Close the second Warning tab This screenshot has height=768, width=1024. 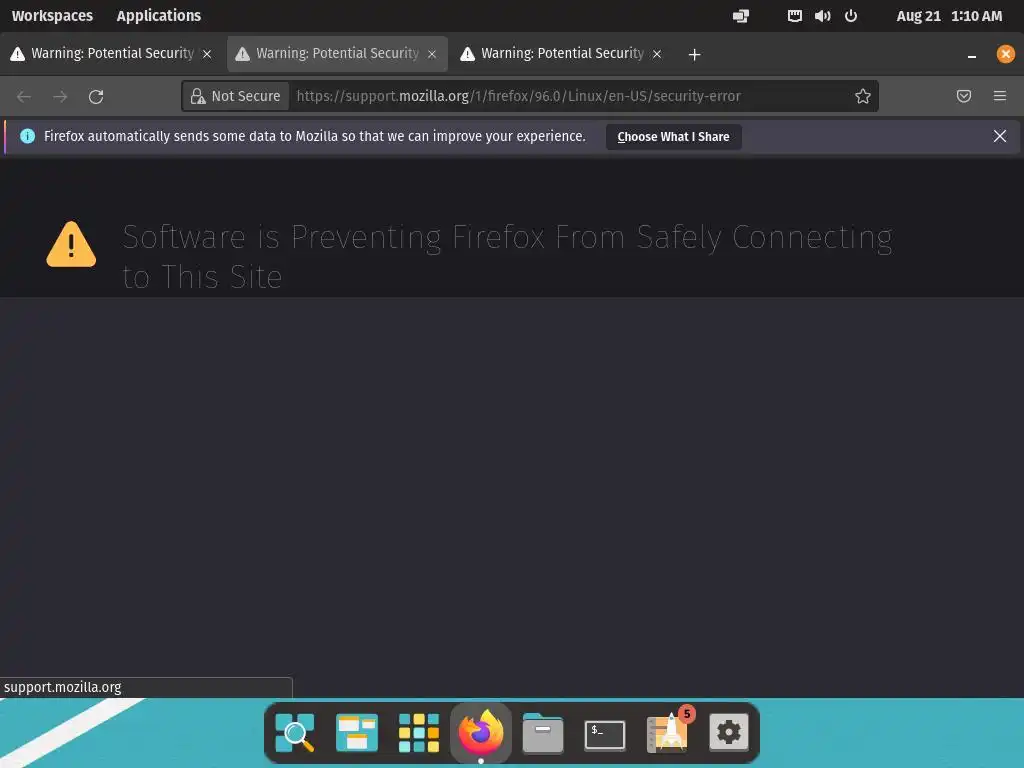click(x=432, y=54)
